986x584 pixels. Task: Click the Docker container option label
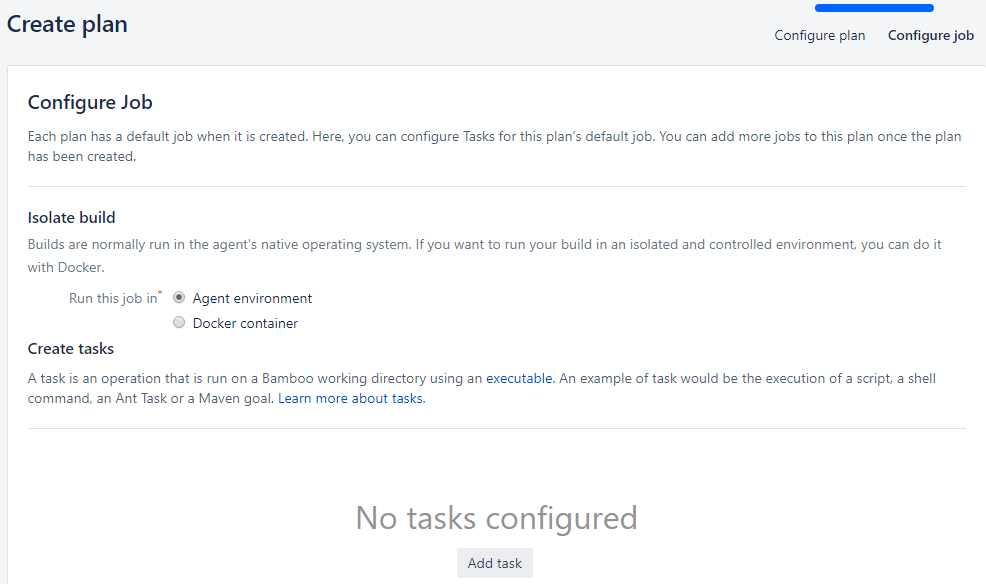click(244, 322)
